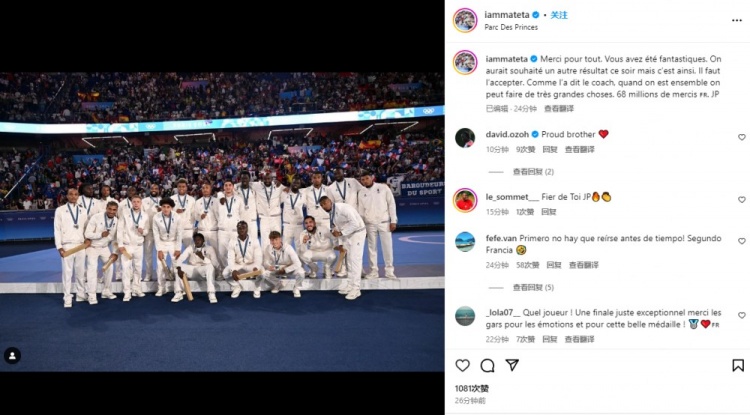
Task: Like david.ozoh's Proud brother comment
Action: click(741, 137)
